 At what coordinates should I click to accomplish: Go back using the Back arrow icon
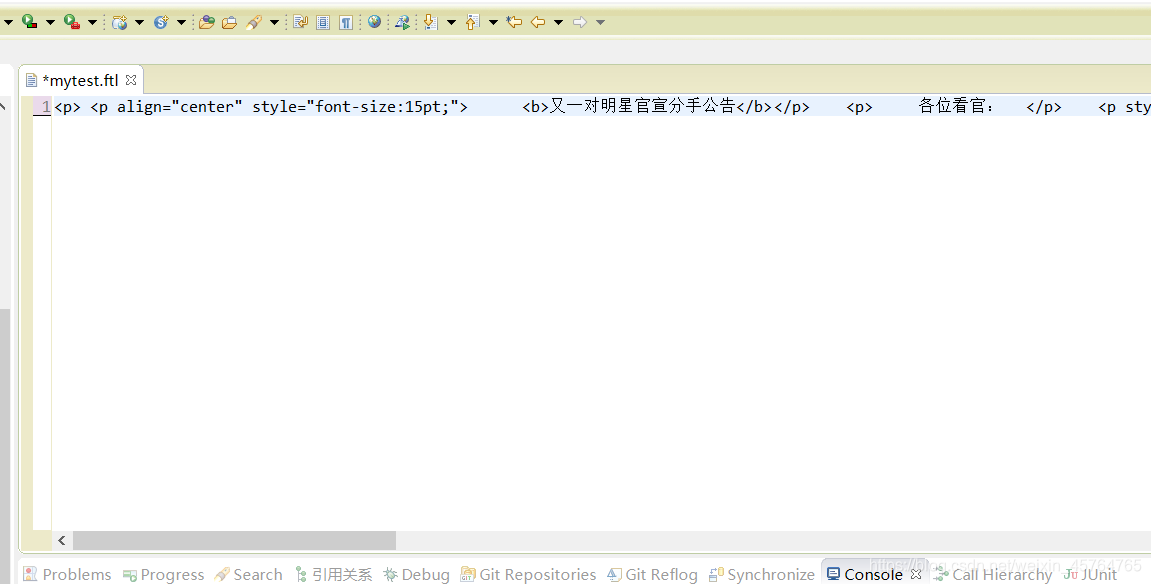tap(538, 21)
